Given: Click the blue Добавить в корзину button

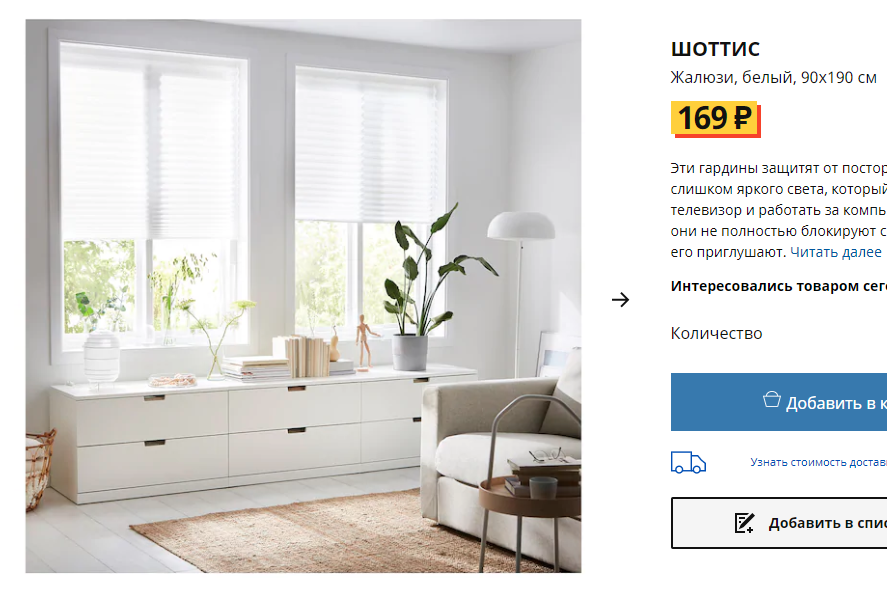Looking at the screenshot, I should [x=779, y=402].
